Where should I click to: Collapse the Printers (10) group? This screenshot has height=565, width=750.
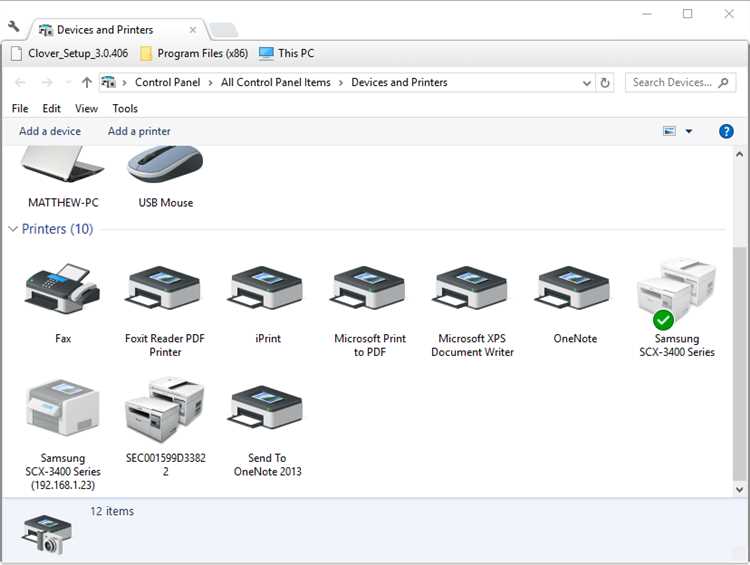[x=13, y=229]
